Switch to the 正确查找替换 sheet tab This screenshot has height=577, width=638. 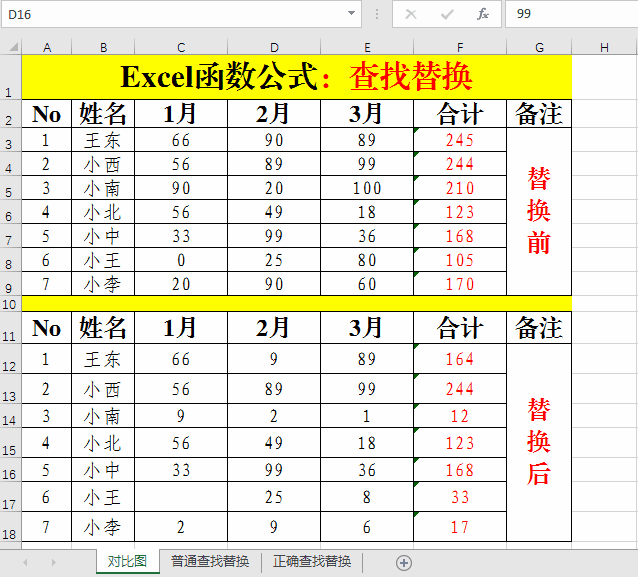coord(312,562)
